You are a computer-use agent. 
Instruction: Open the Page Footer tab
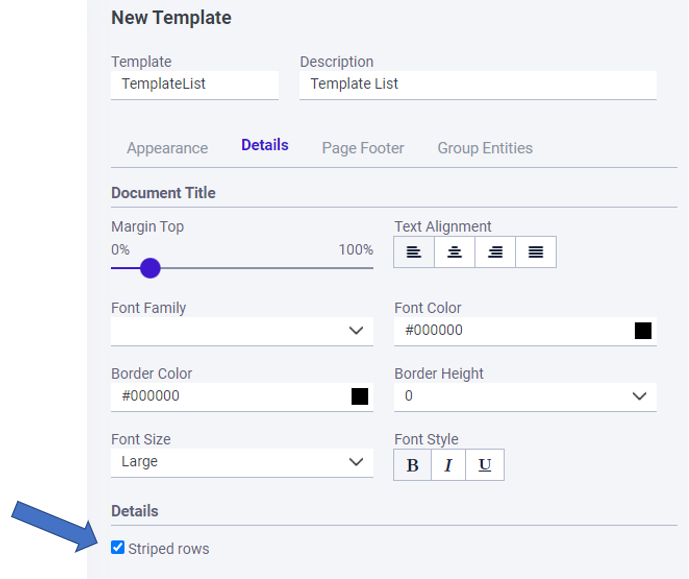363,148
